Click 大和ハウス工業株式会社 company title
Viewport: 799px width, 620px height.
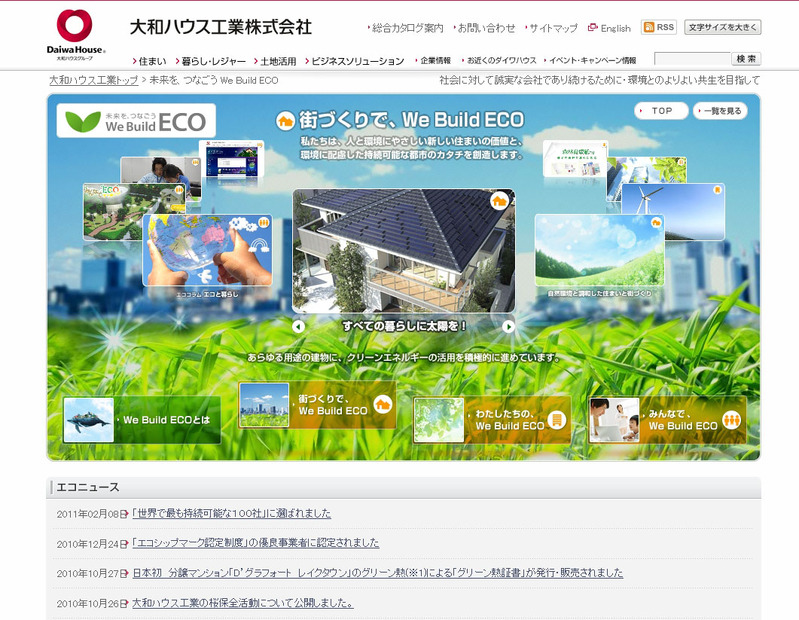coord(221,27)
